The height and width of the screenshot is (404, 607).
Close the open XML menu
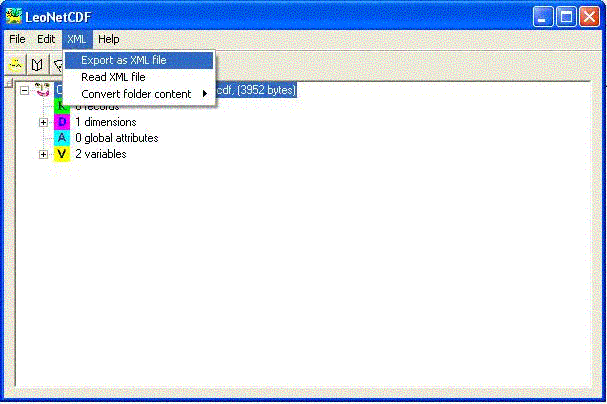77,39
